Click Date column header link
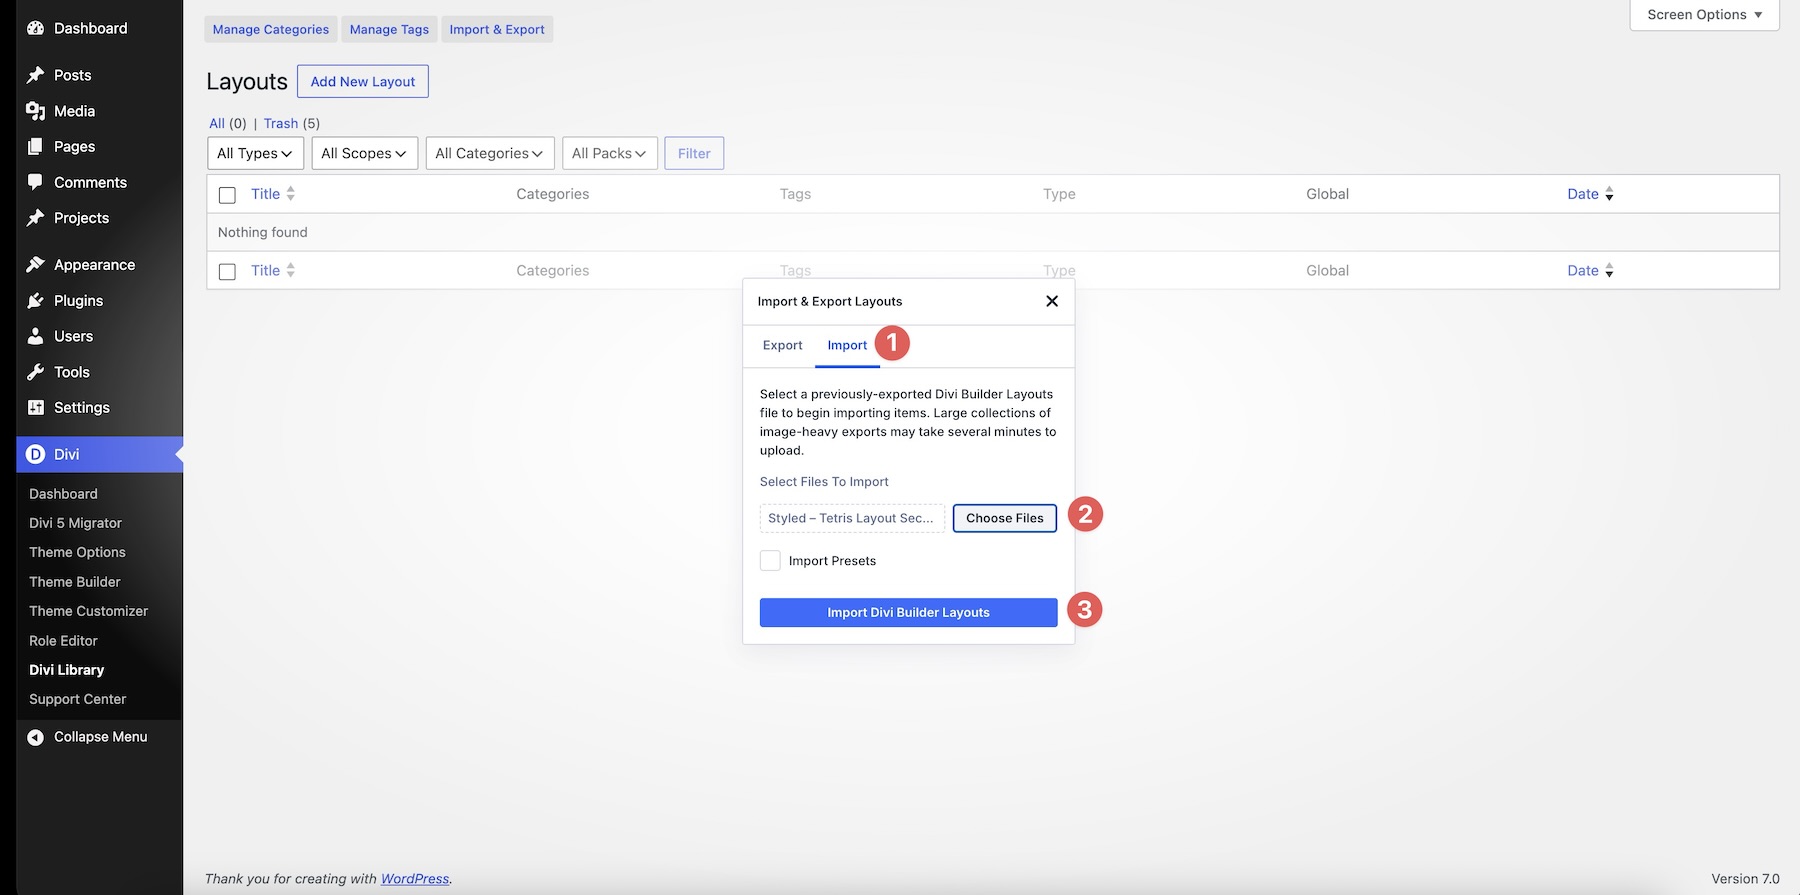The height and width of the screenshot is (895, 1800). click(x=1583, y=194)
